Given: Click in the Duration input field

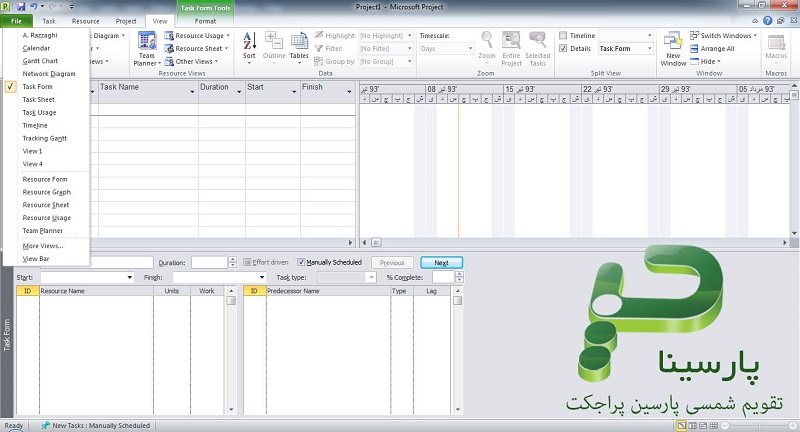Looking at the screenshot, I should point(209,262).
